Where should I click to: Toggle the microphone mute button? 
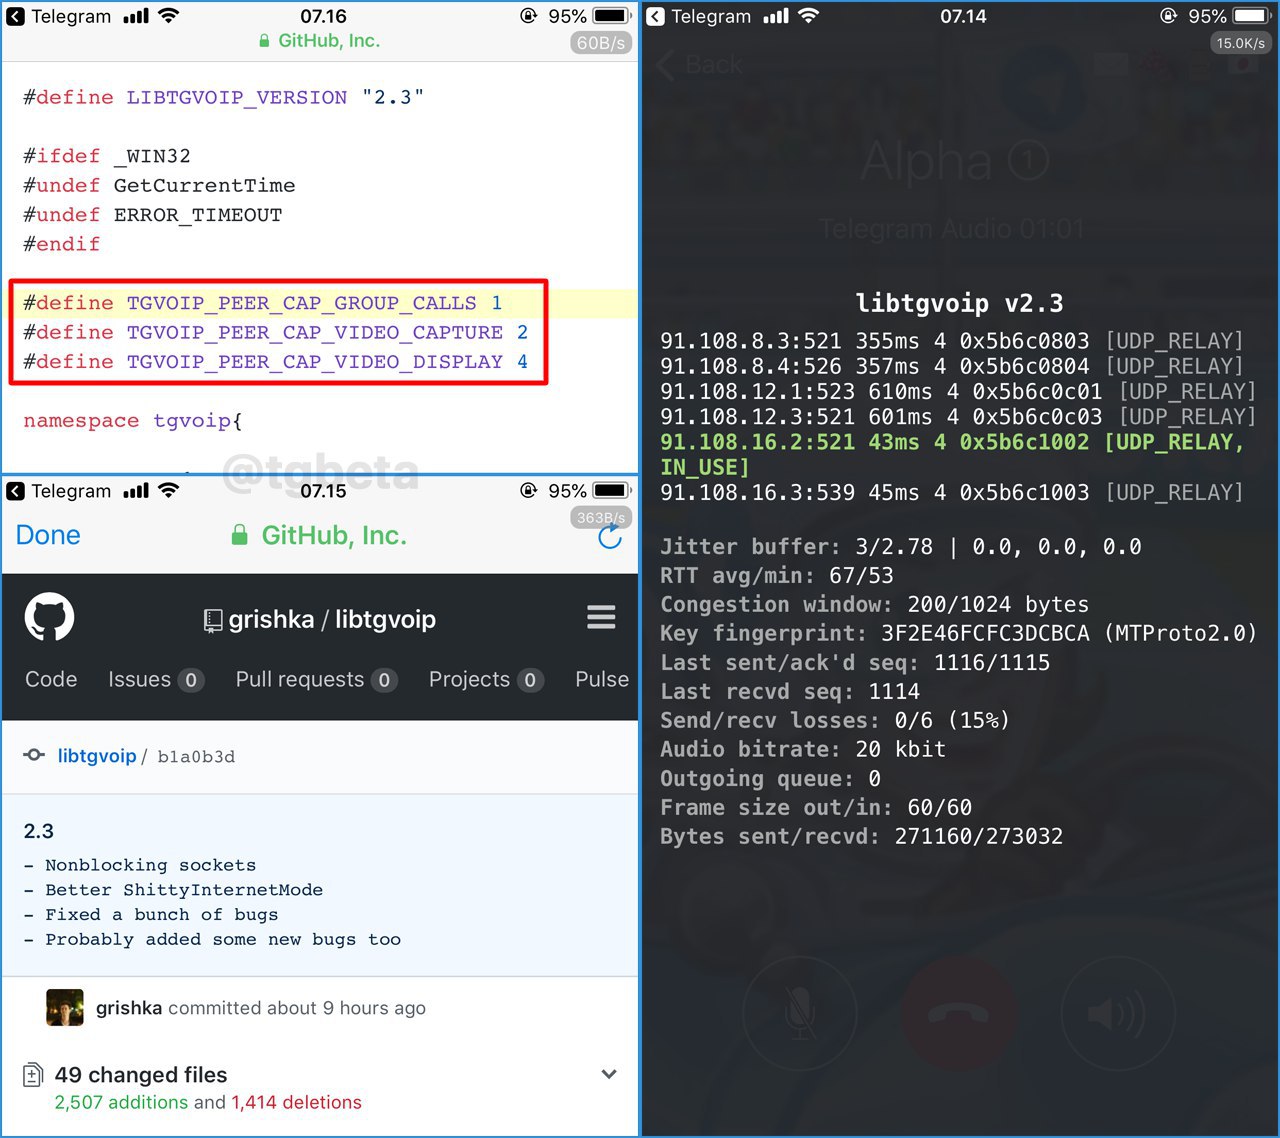[800, 1014]
